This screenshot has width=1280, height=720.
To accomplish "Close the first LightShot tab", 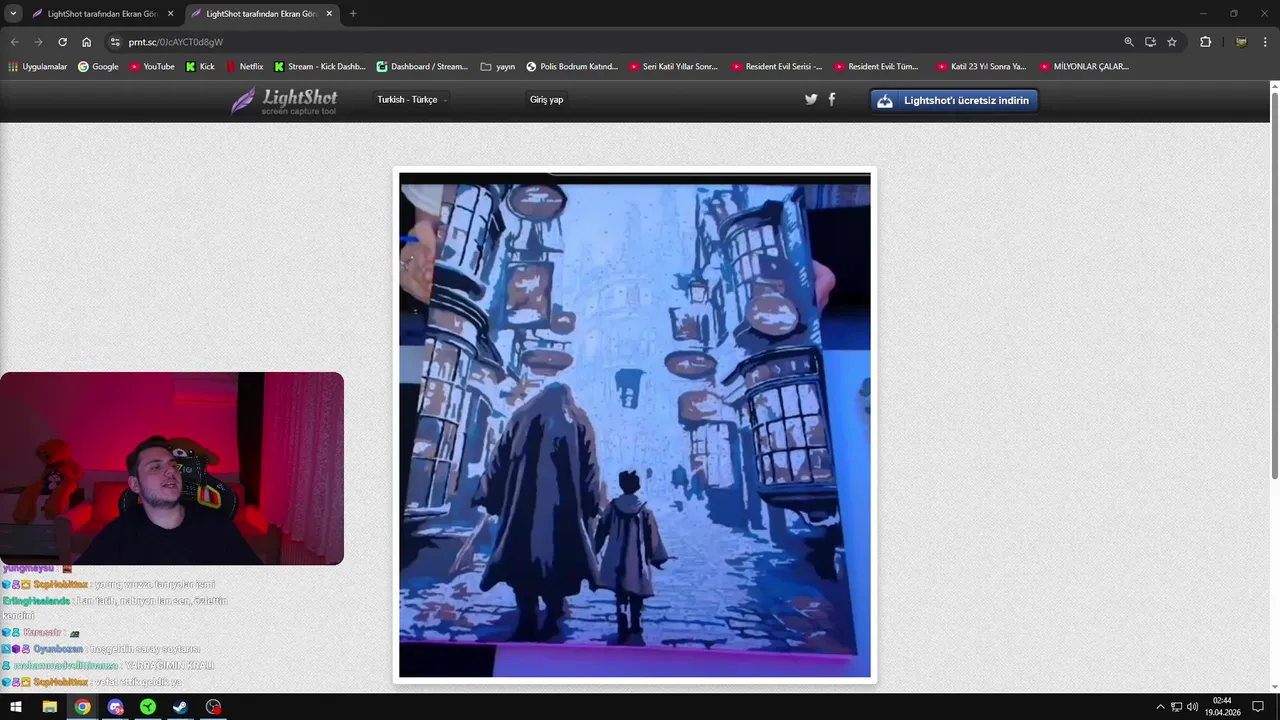I will click(x=170, y=14).
